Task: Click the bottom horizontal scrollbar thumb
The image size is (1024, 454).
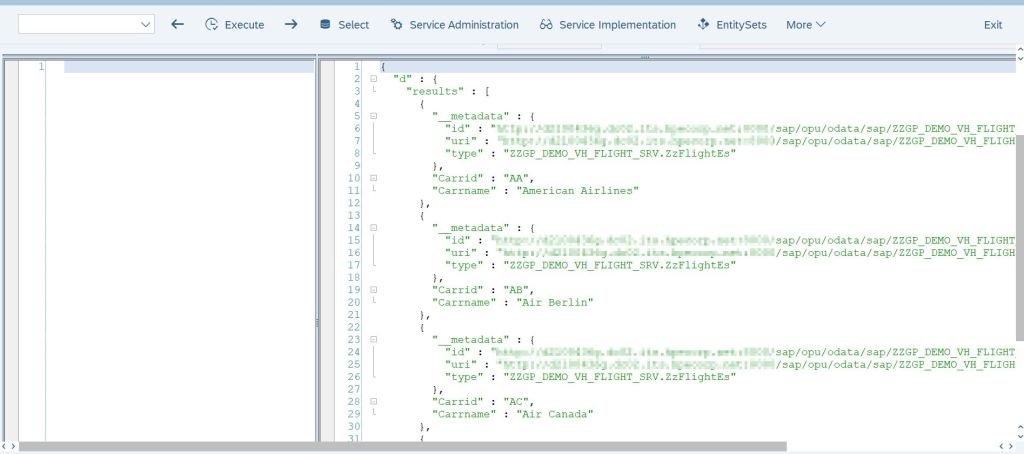Action: [403, 447]
